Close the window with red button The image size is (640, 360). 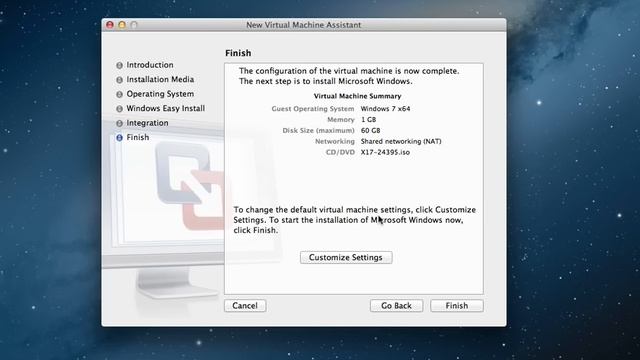tap(110, 25)
